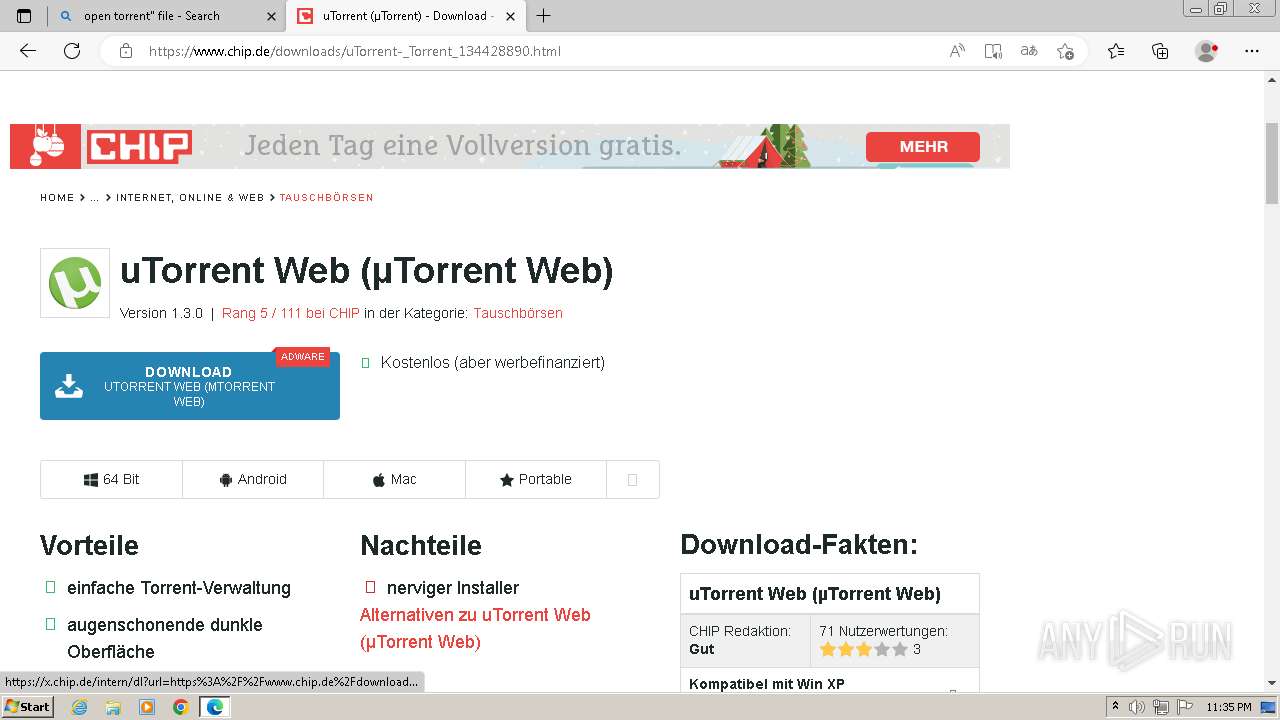Click the taskbar clock 11:35 PM
Image resolution: width=1280 pixels, height=720 pixels.
click(1228, 707)
